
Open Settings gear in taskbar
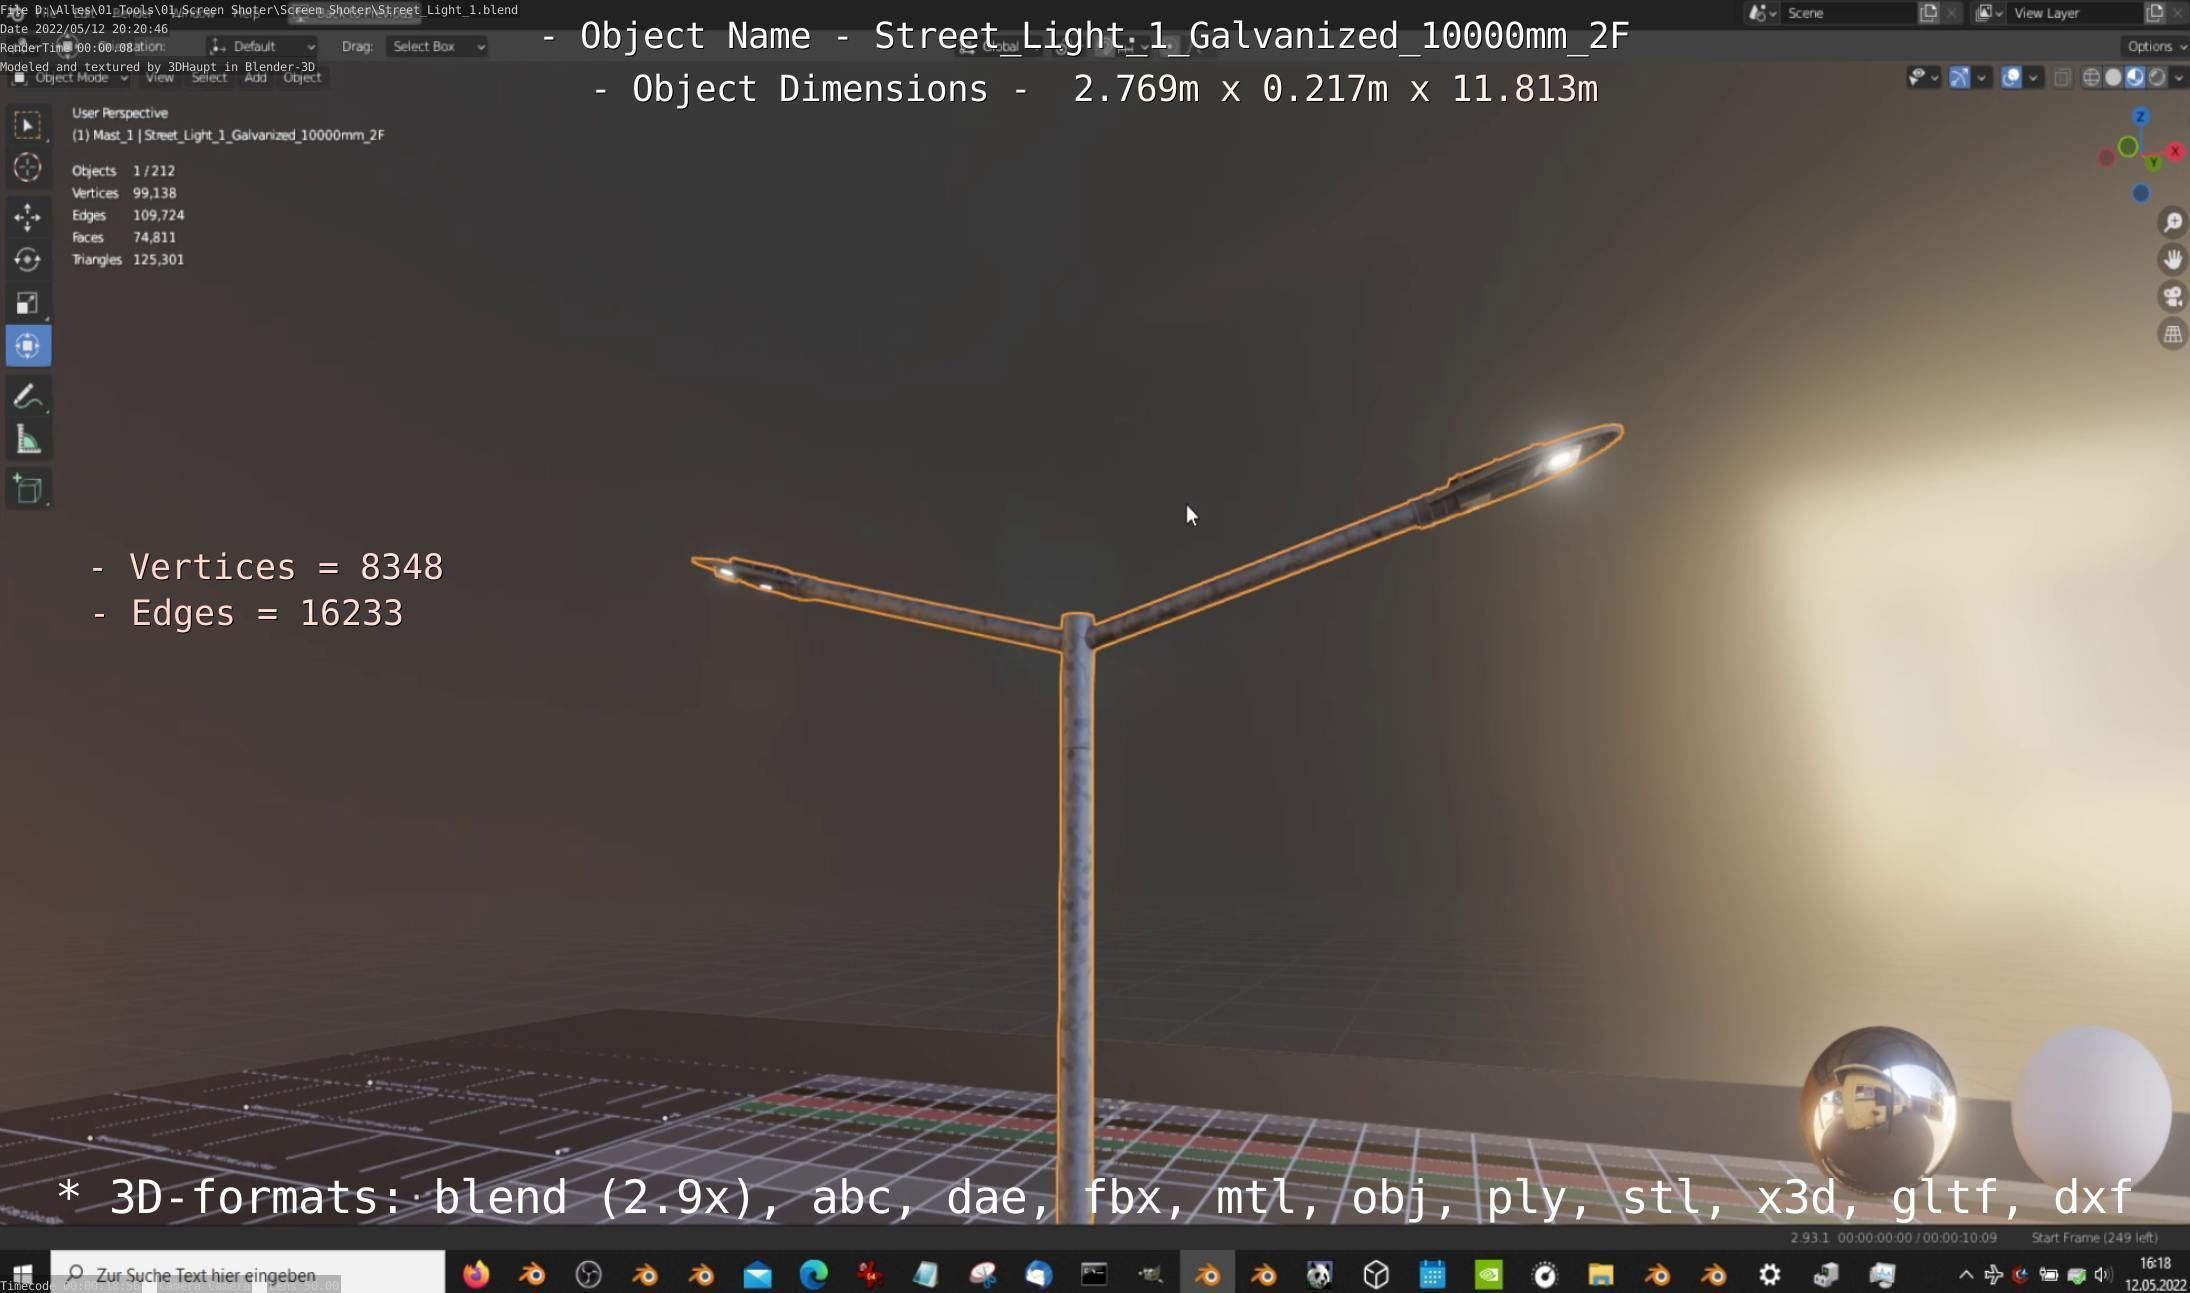1770,1274
